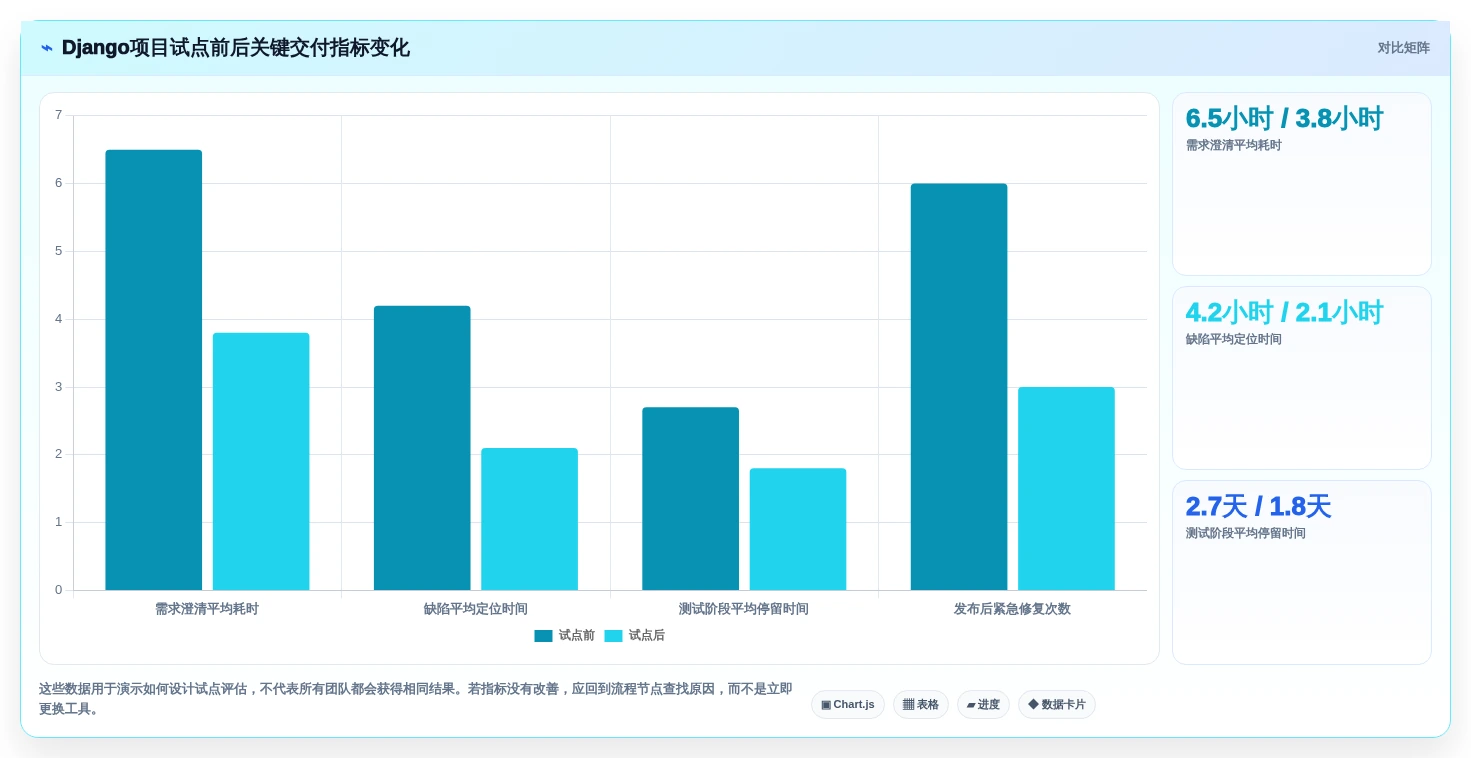Click the x-axis label 缺陷平均定位时间
This screenshot has width=1471, height=758.
[x=476, y=609]
